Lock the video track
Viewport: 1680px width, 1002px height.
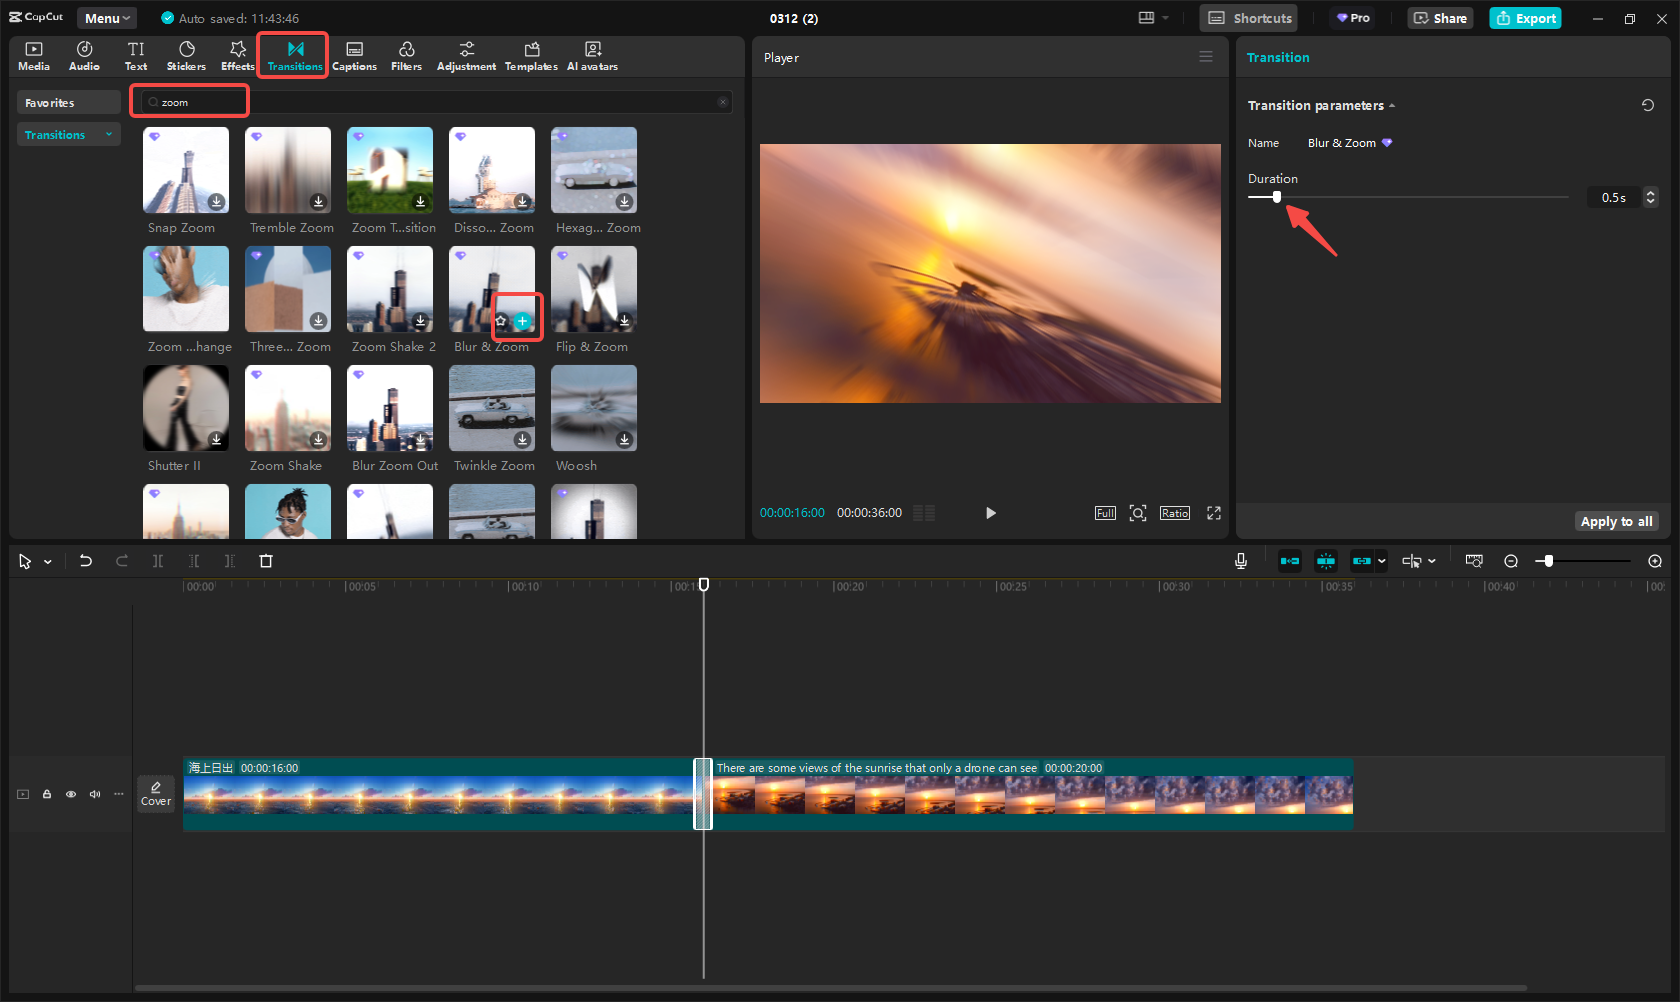click(x=47, y=794)
